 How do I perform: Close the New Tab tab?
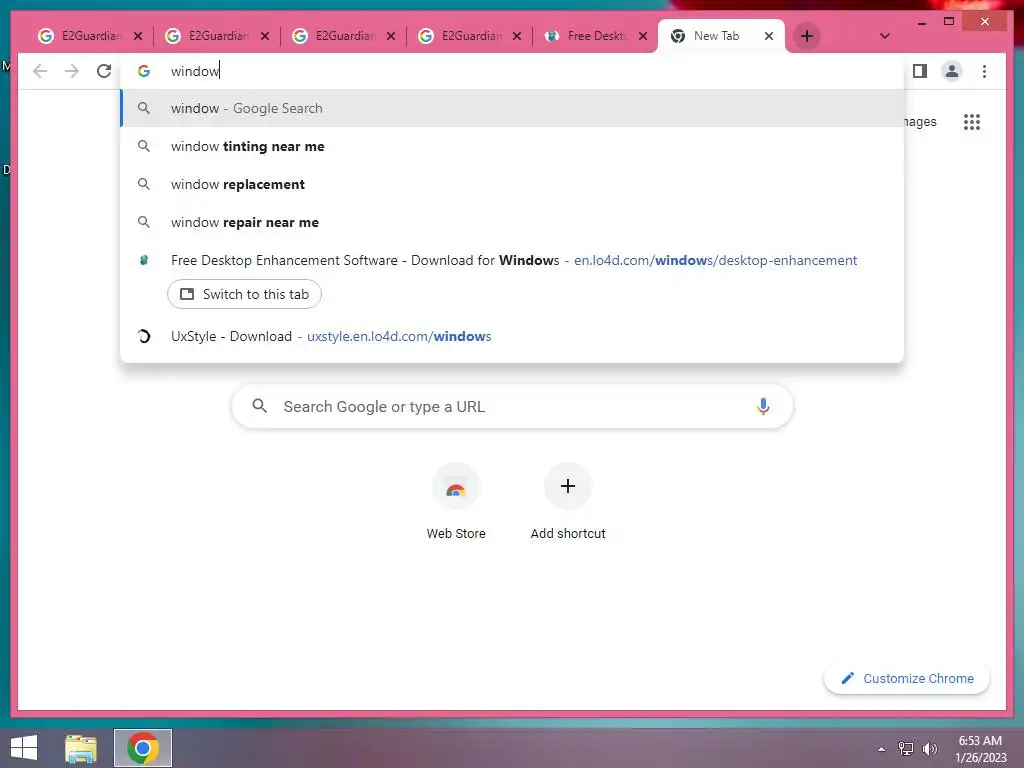769,36
